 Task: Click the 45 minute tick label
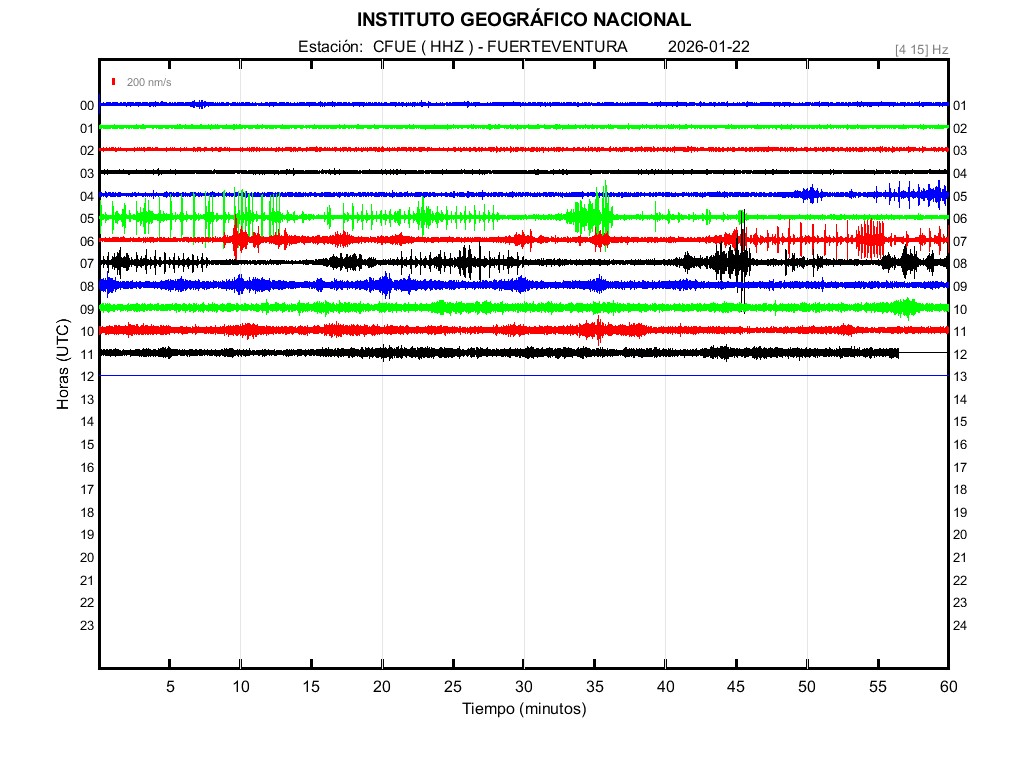pos(735,687)
